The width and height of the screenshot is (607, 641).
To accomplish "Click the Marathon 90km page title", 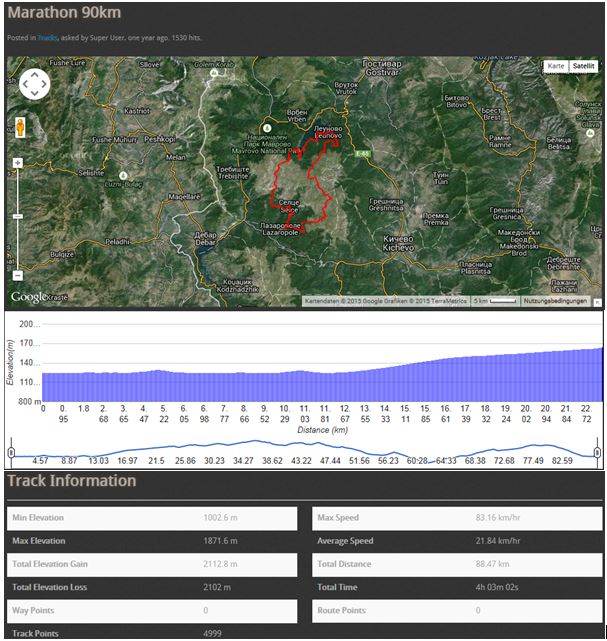I will tap(65, 13).
